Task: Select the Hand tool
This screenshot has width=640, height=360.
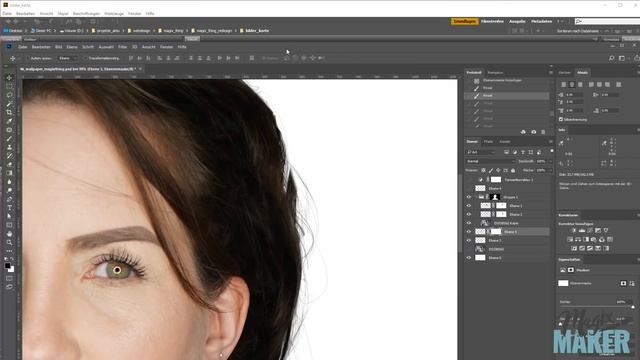Action: coord(9,234)
